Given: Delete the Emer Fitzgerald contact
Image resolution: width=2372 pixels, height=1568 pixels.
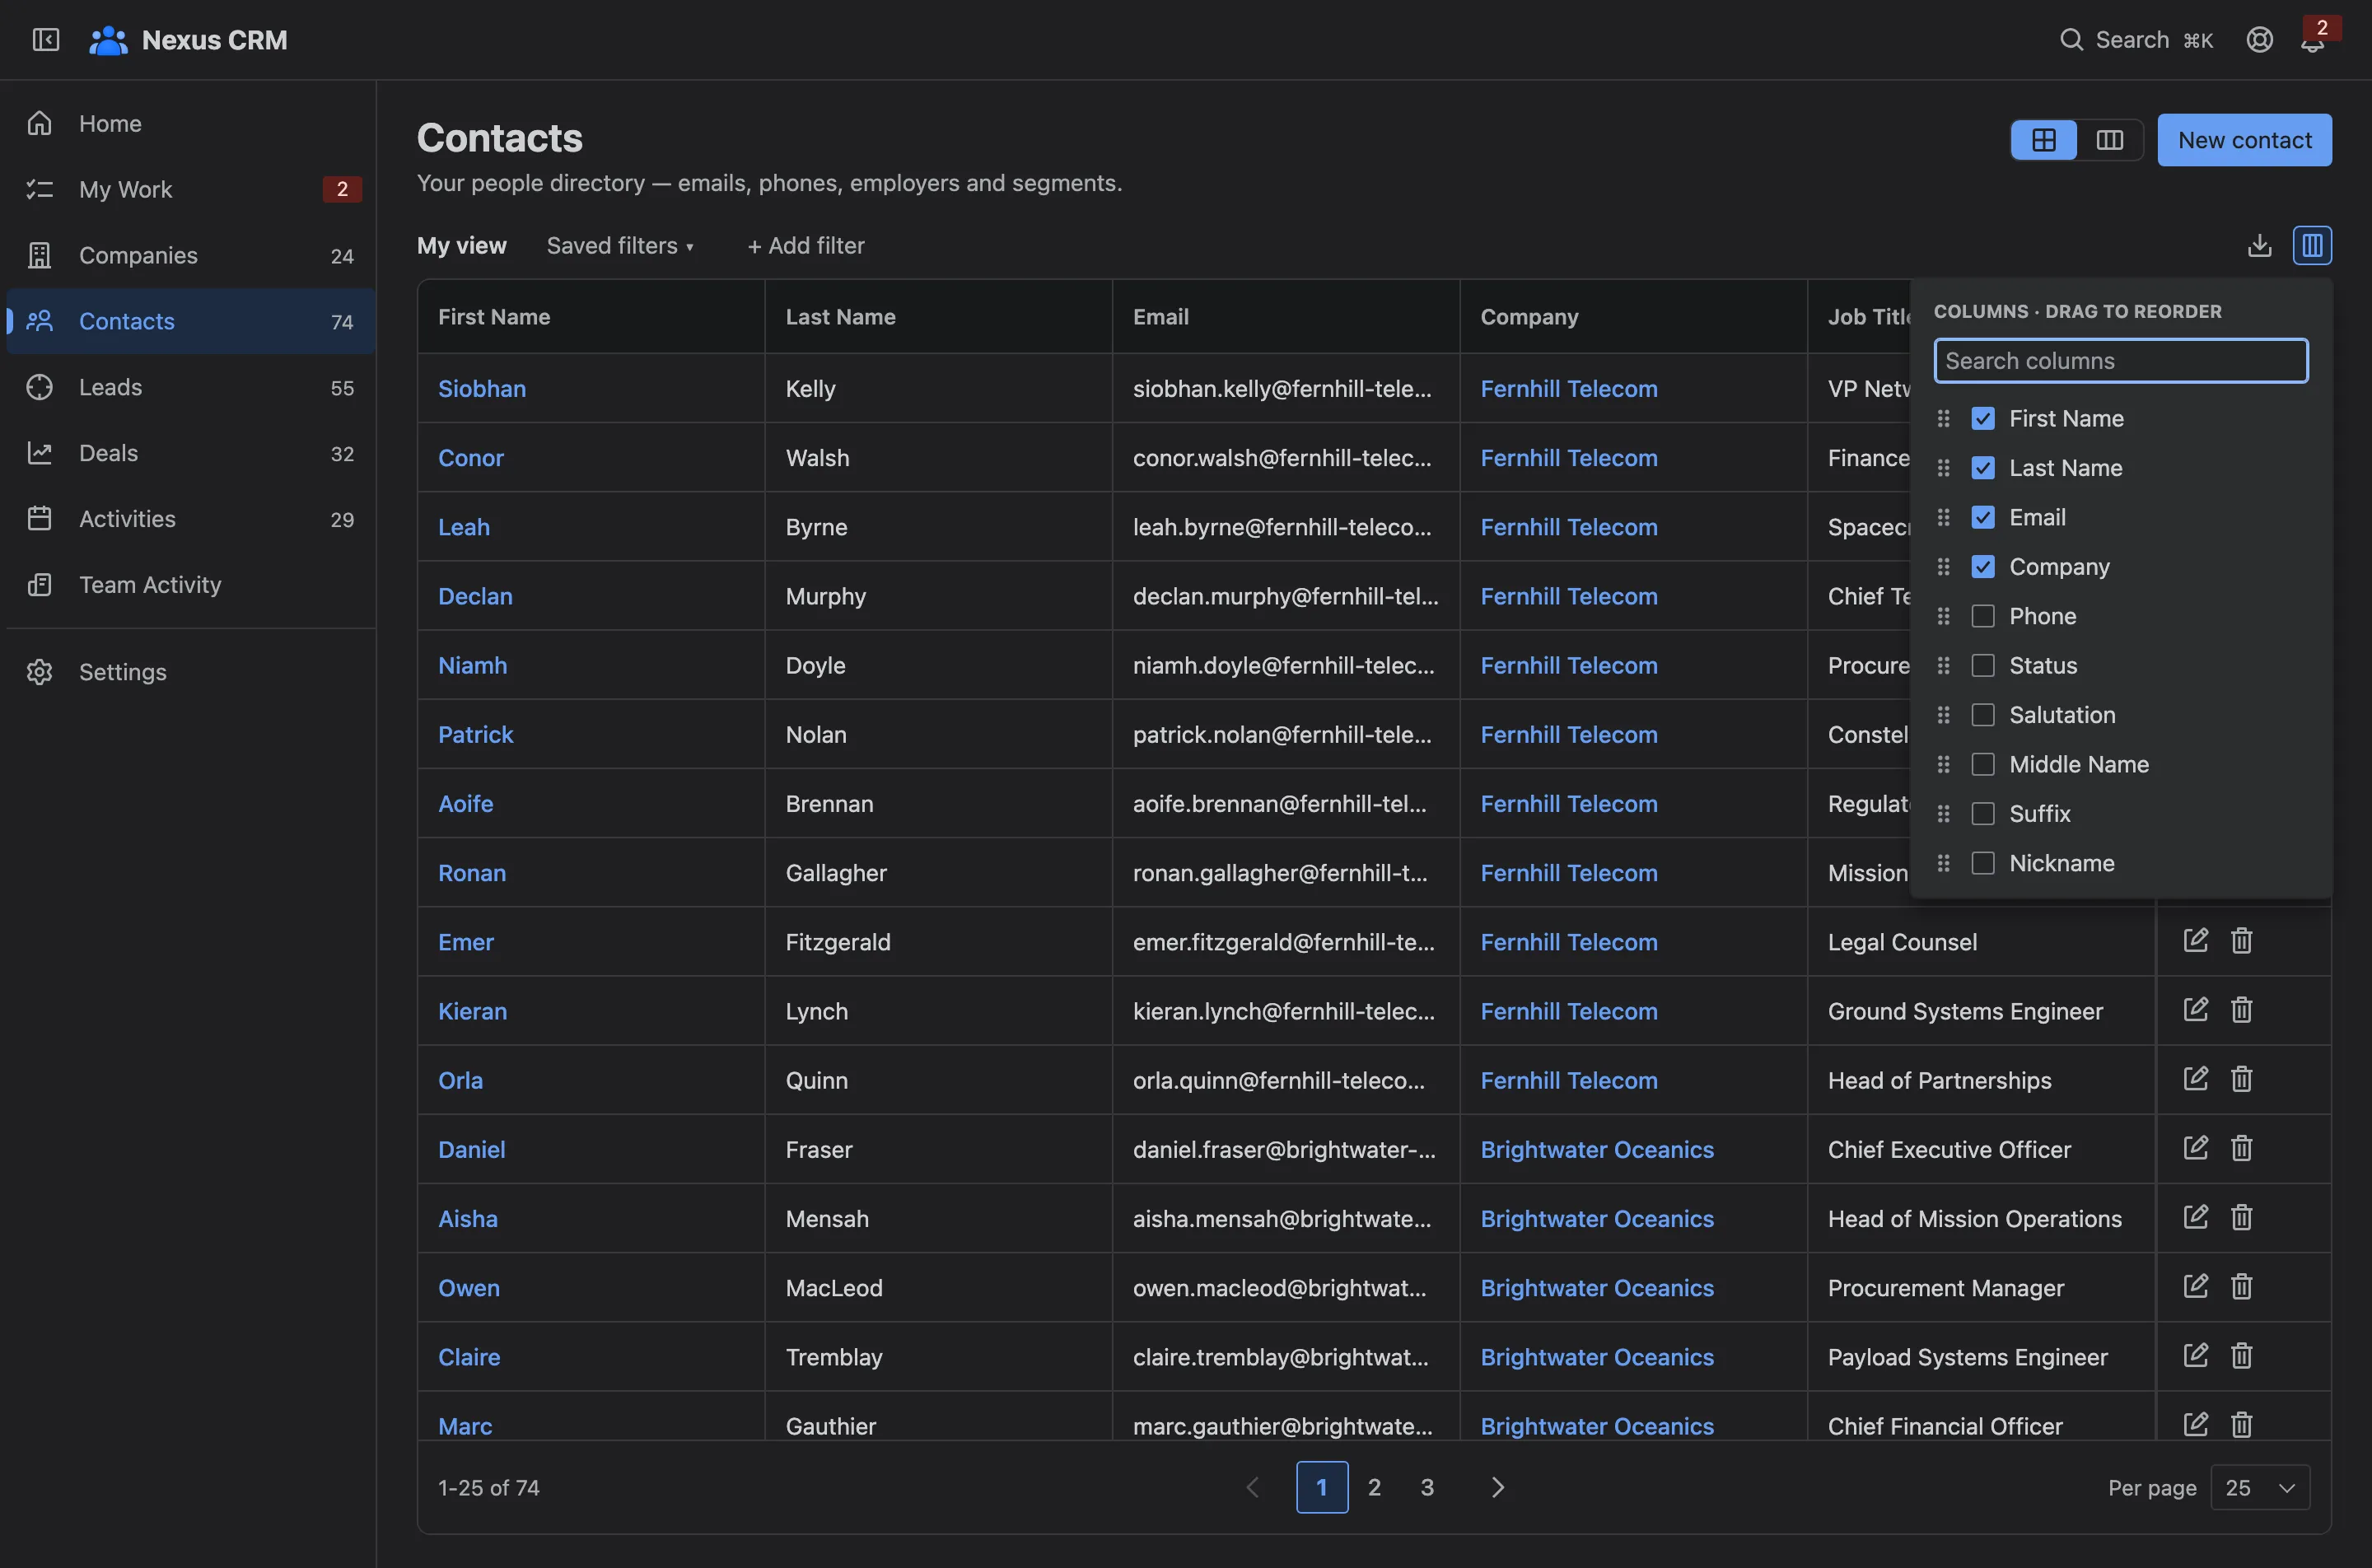Looking at the screenshot, I should [x=2242, y=940].
